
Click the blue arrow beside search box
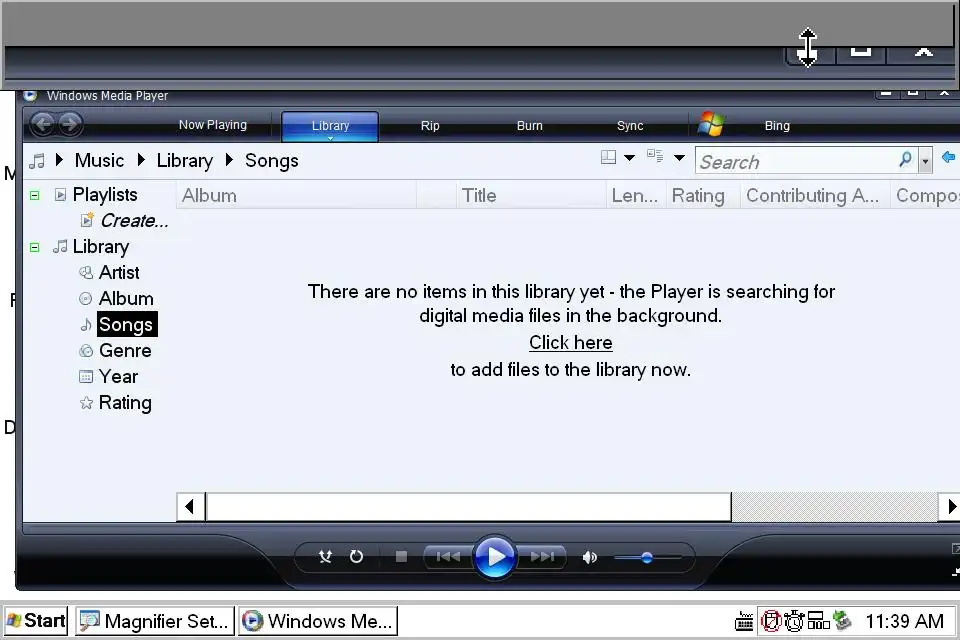click(x=948, y=157)
